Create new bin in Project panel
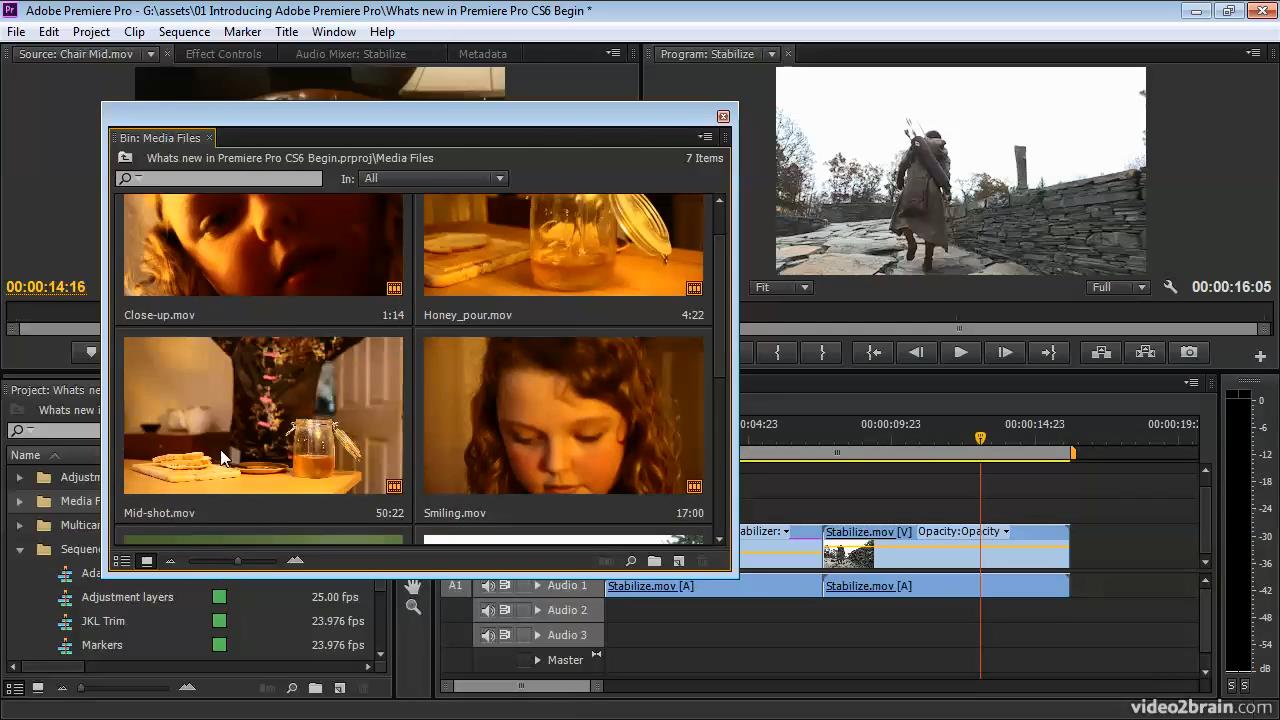The image size is (1280, 720). tap(315, 688)
